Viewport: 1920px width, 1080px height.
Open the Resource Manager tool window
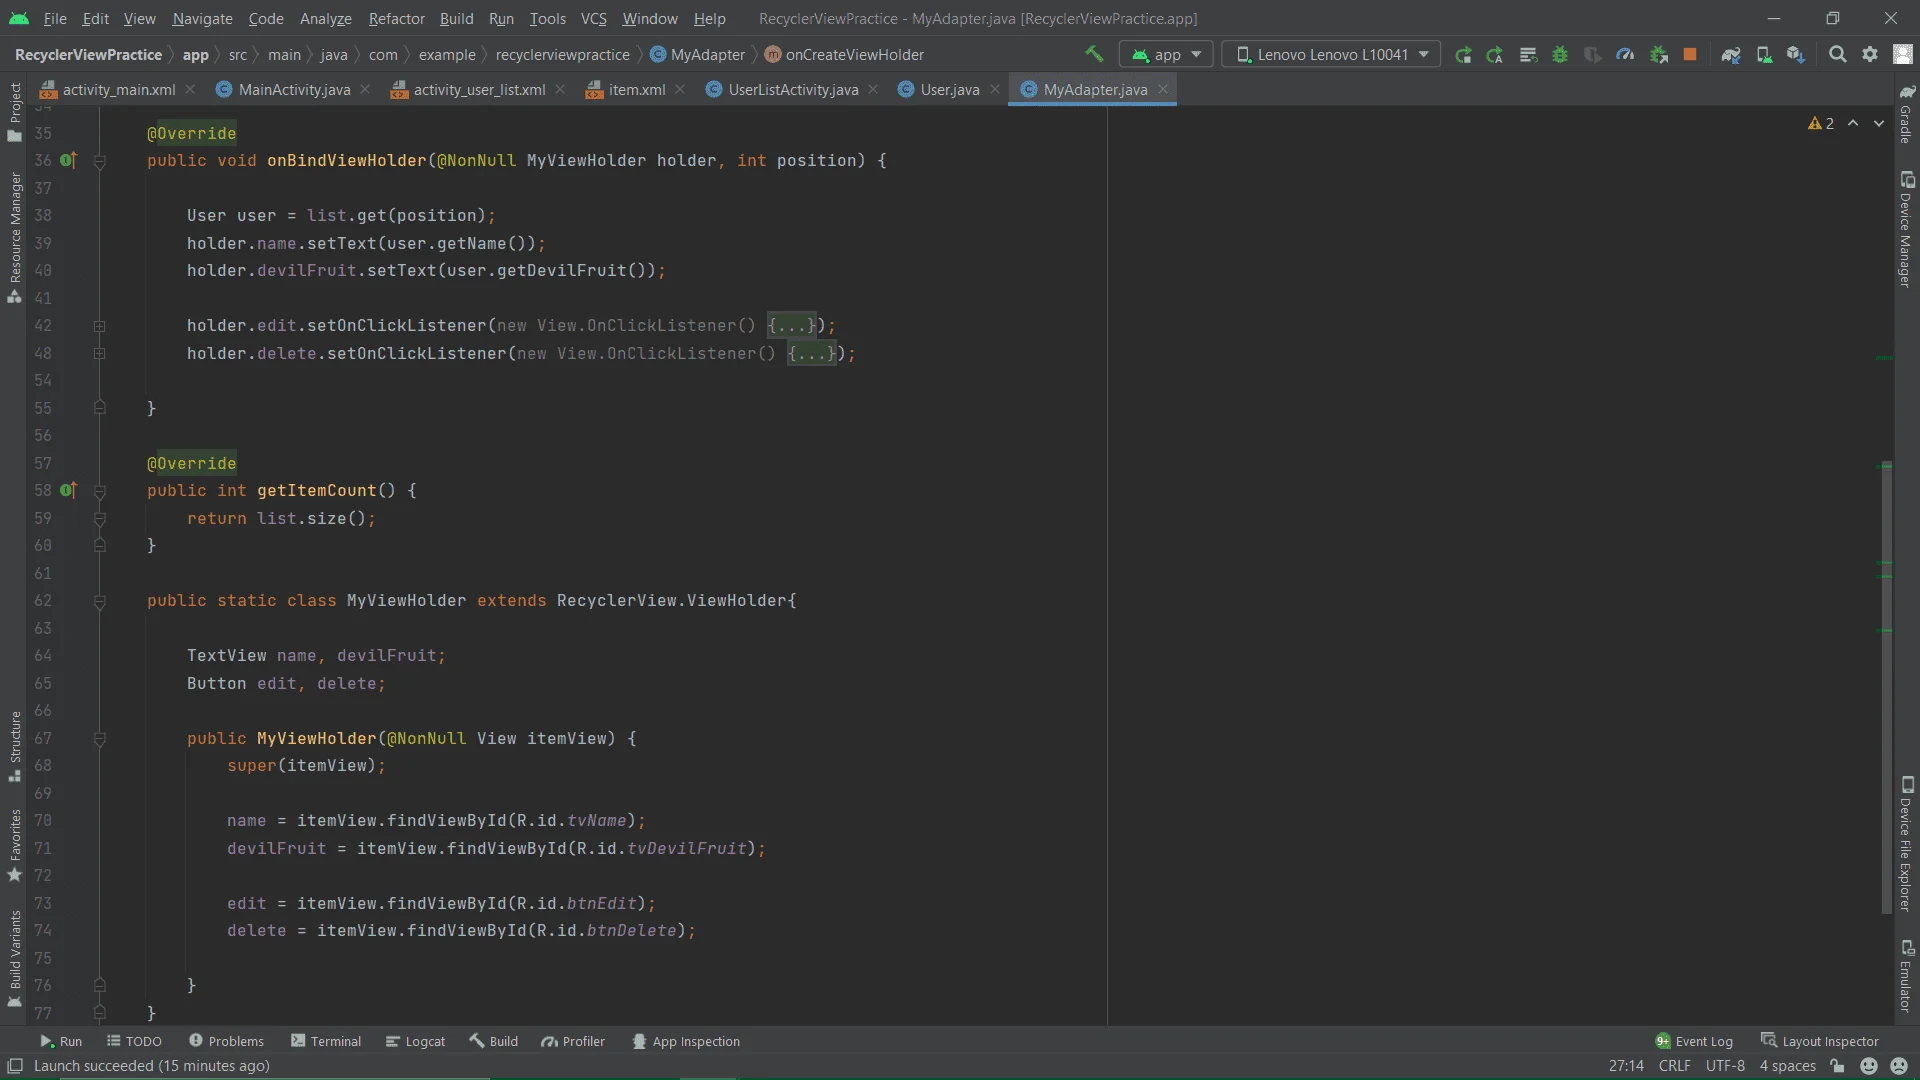[15, 237]
